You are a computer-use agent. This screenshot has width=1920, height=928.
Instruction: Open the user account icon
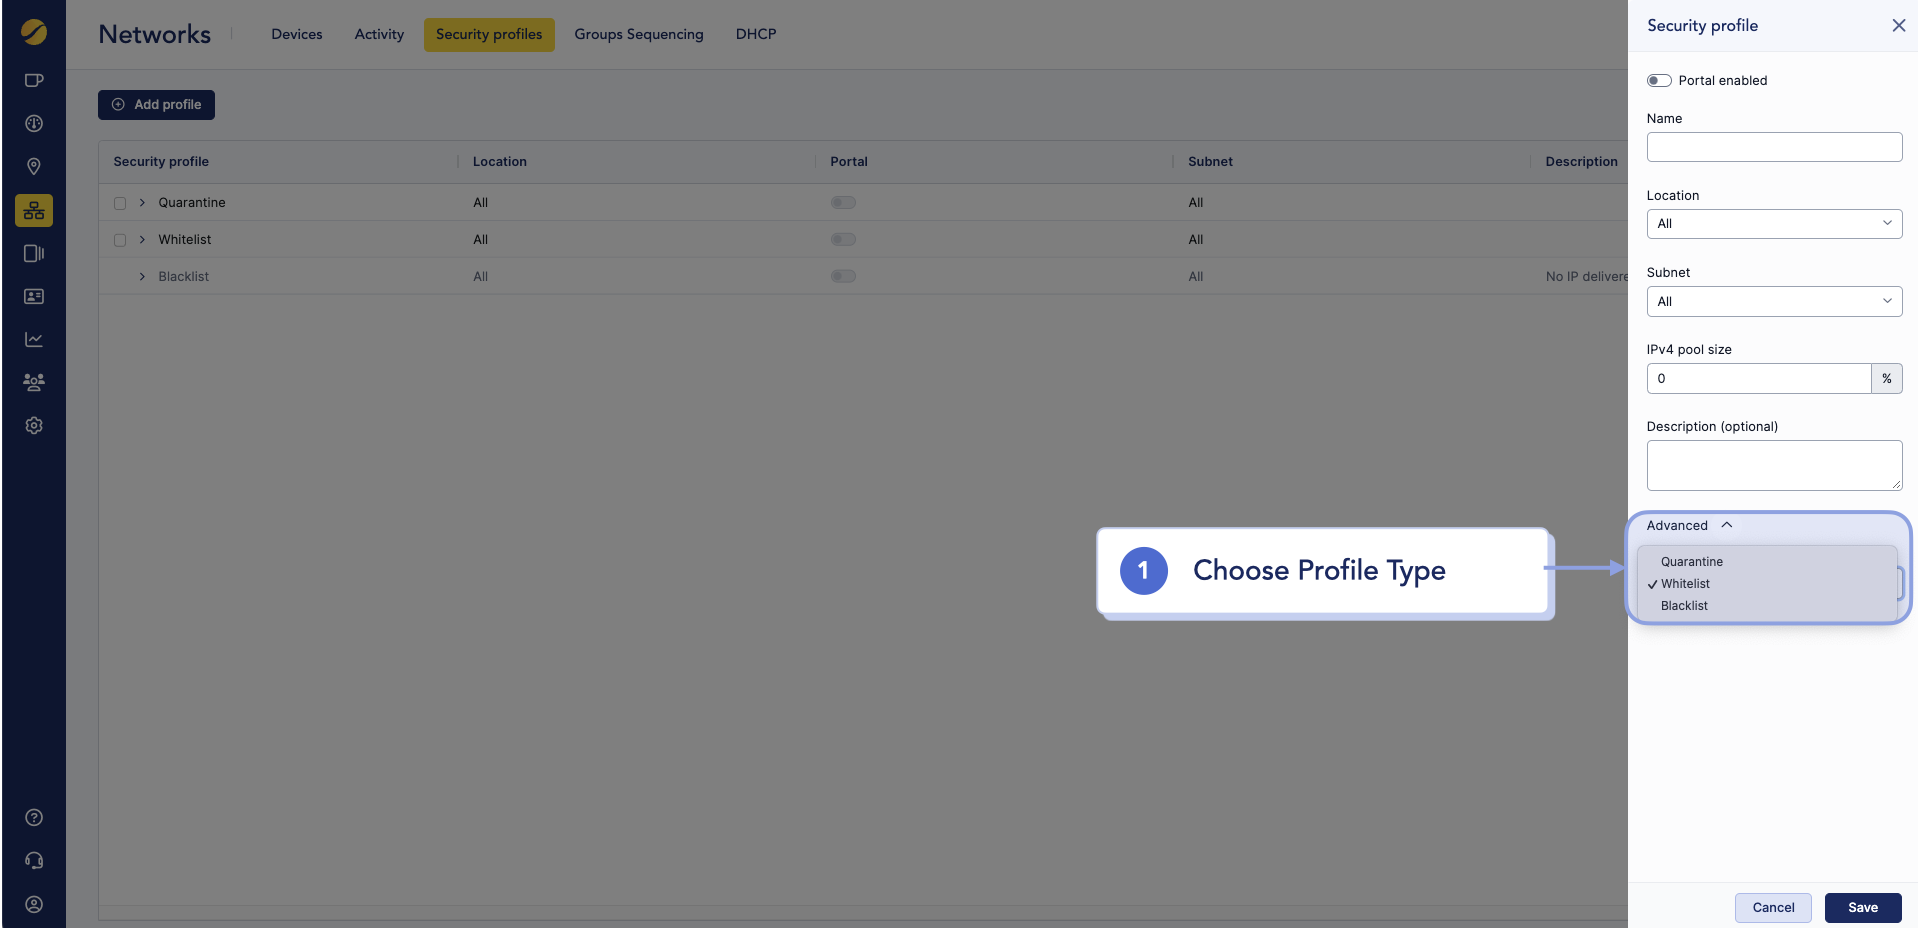34,904
